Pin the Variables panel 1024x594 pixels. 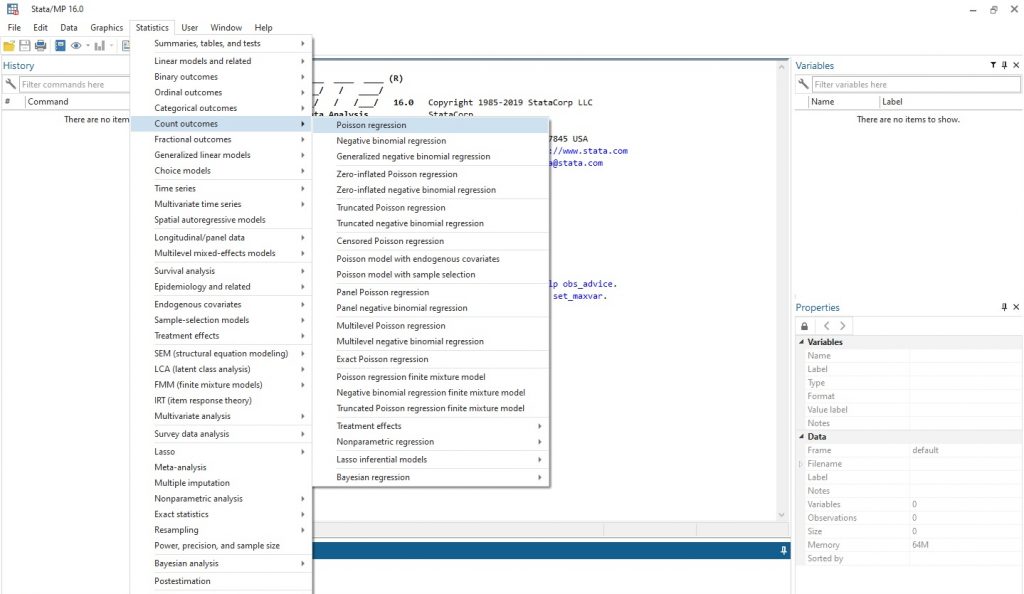click(1003, 65)
